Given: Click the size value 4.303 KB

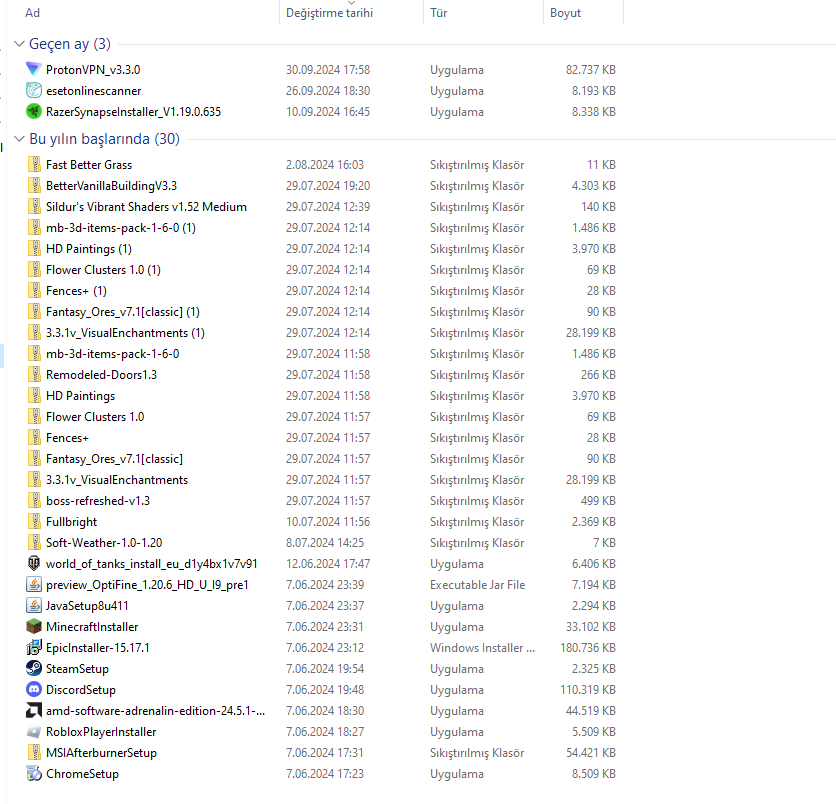Looking at the screenshot, I should [593, 186].
